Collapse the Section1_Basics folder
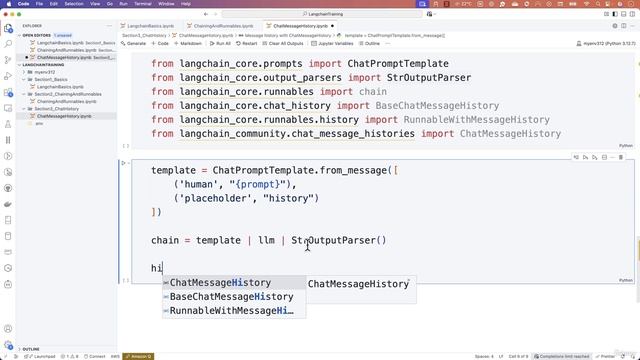640x360 pixels. [x=24, y=80]
